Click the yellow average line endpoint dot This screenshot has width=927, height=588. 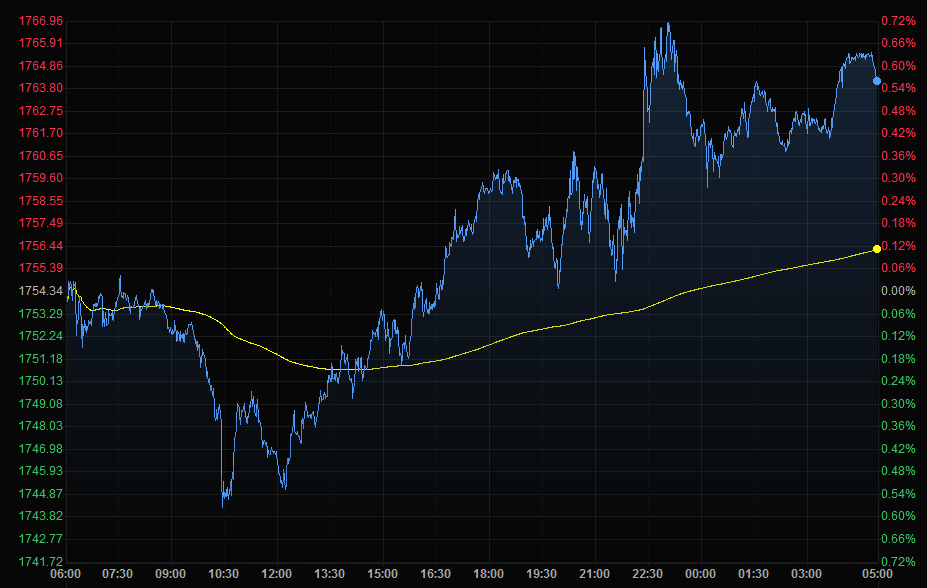click(877, 248)
